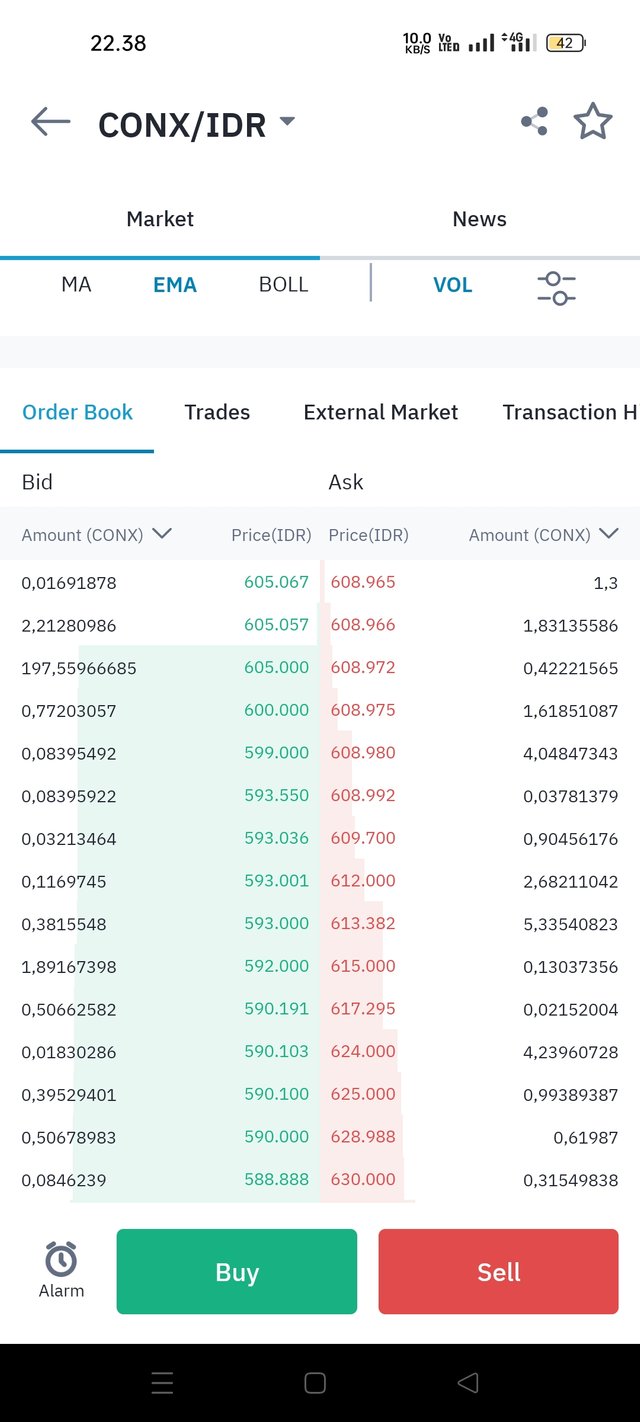Tap the green Buy button

[237, 1271]
